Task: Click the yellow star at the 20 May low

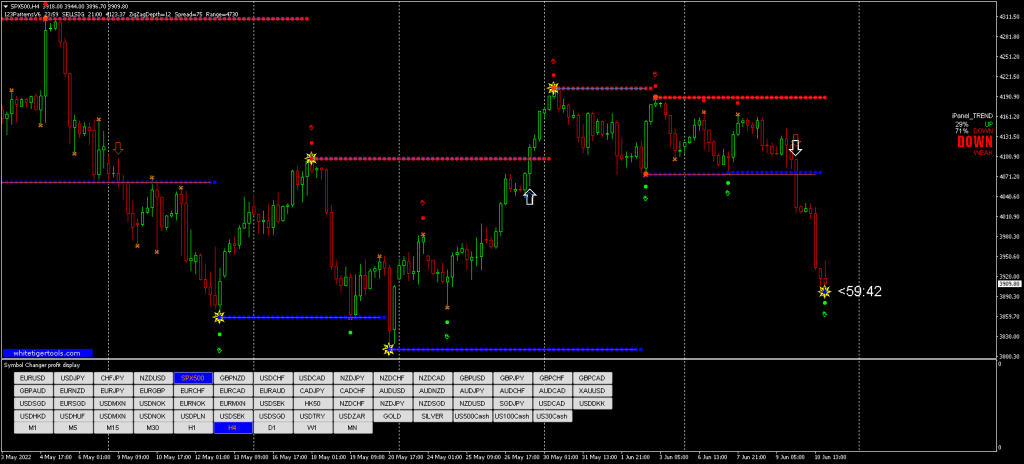Action: pyautogui.click(x=388, y=349)
